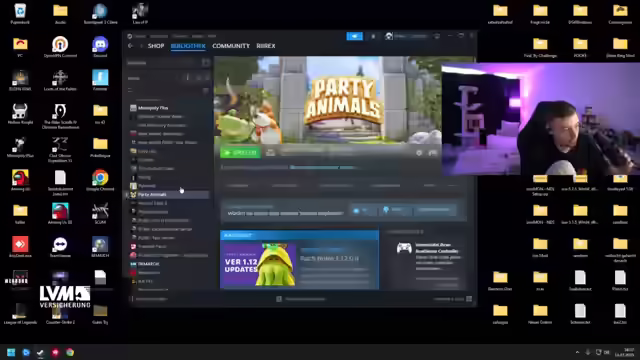Launch OpenVPN Connect from desktop
Viewport: 640px width, 360px height.
click(60, 47)
